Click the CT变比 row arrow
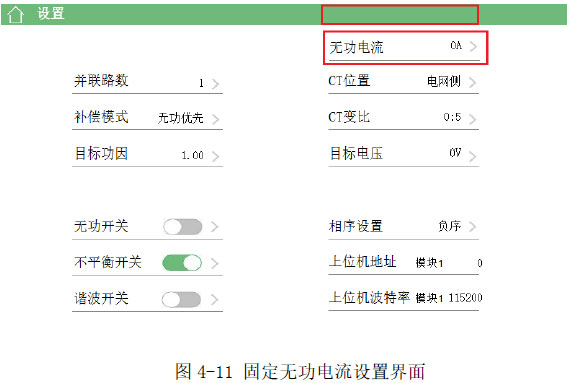 tap(472, 119)
